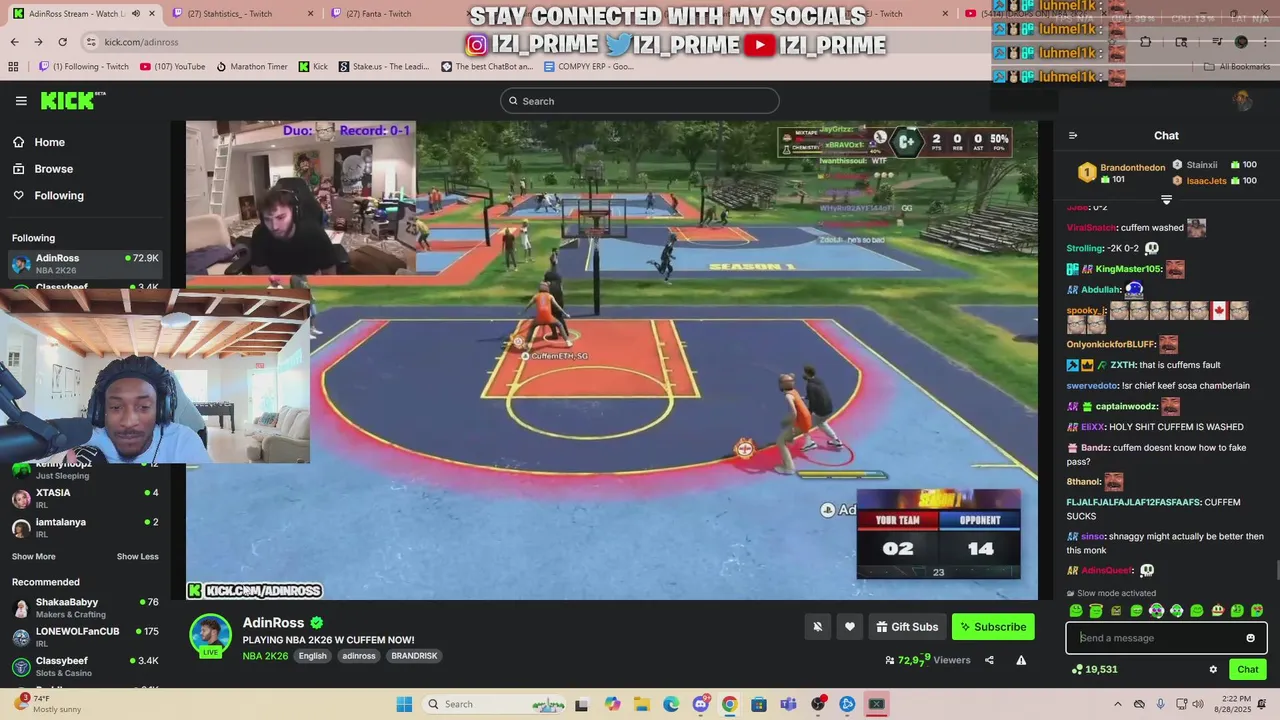Open Windows Start menu

(x=404, y=704)
